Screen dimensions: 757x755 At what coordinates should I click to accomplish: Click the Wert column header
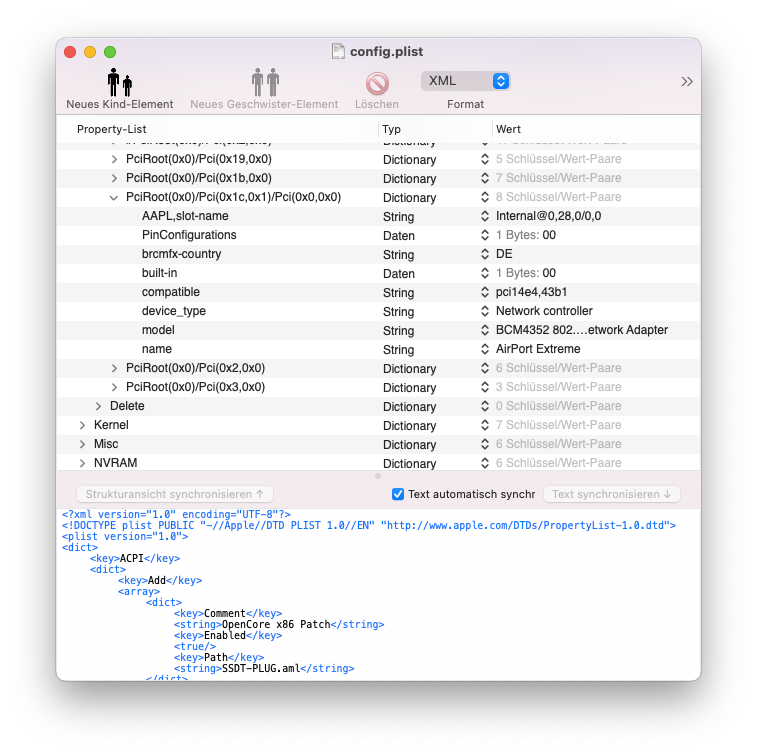pyautogui.click(x=508, y=129)
